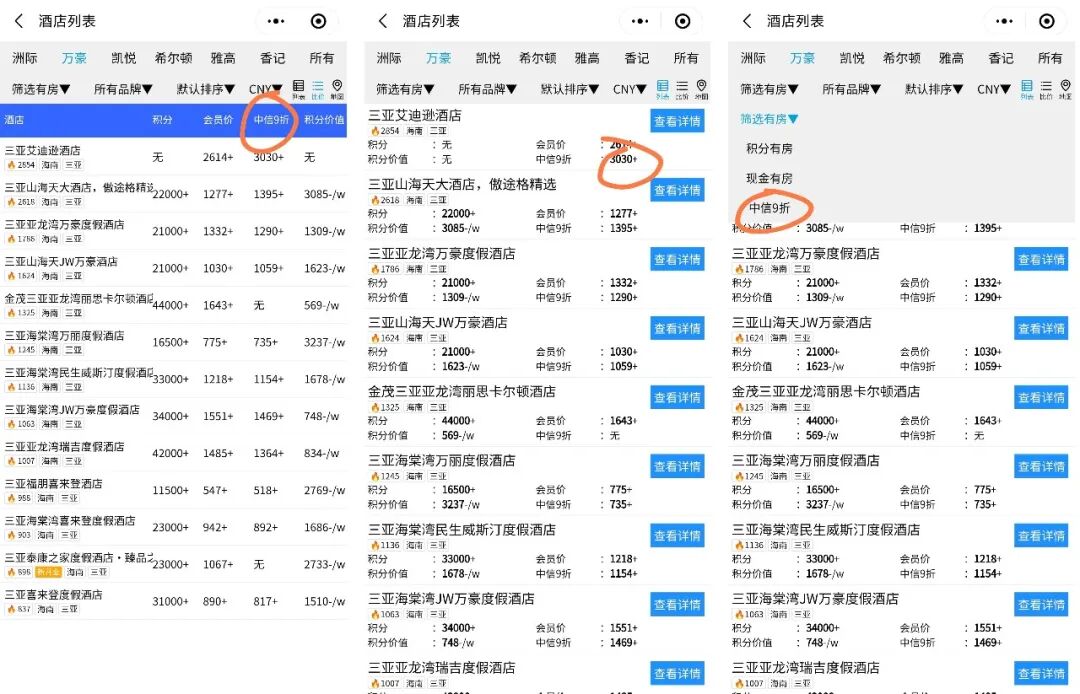The height and width of the screenshot is (694, 1080).
Task: Open 三亚亚龙湾万豪度假酒店 title in middle panel
Action: (x=442, y=253)
